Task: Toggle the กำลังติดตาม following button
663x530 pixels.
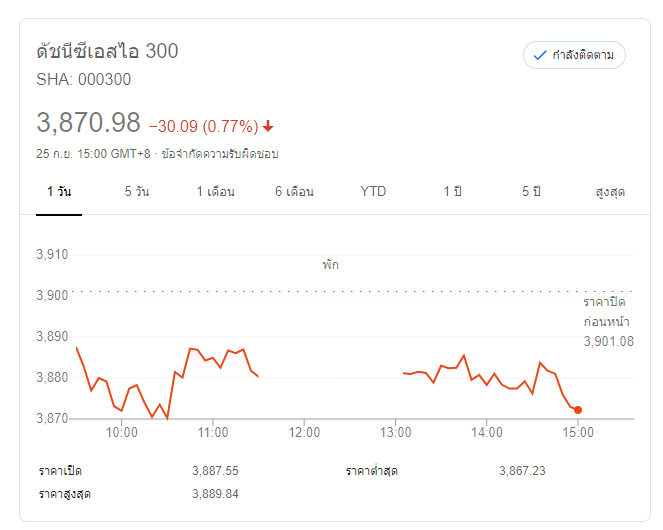Action: (574, 55)
